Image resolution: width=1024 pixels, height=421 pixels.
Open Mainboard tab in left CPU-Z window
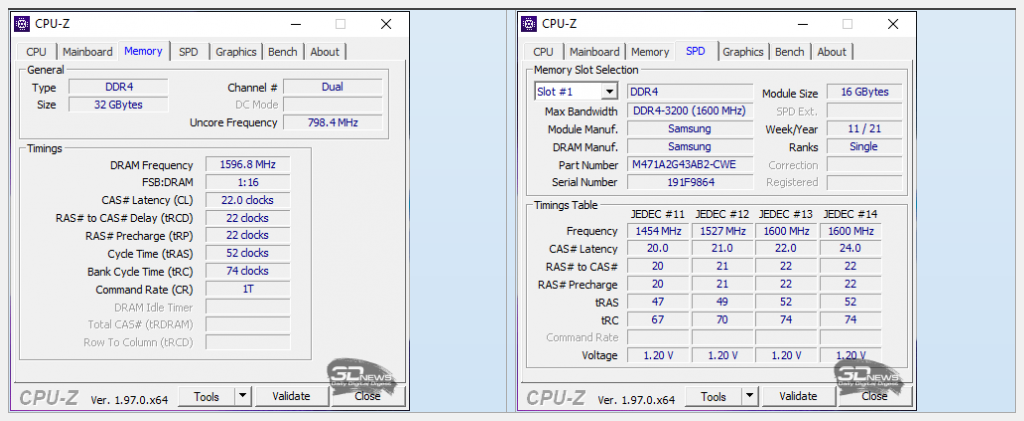coord(88,52)
